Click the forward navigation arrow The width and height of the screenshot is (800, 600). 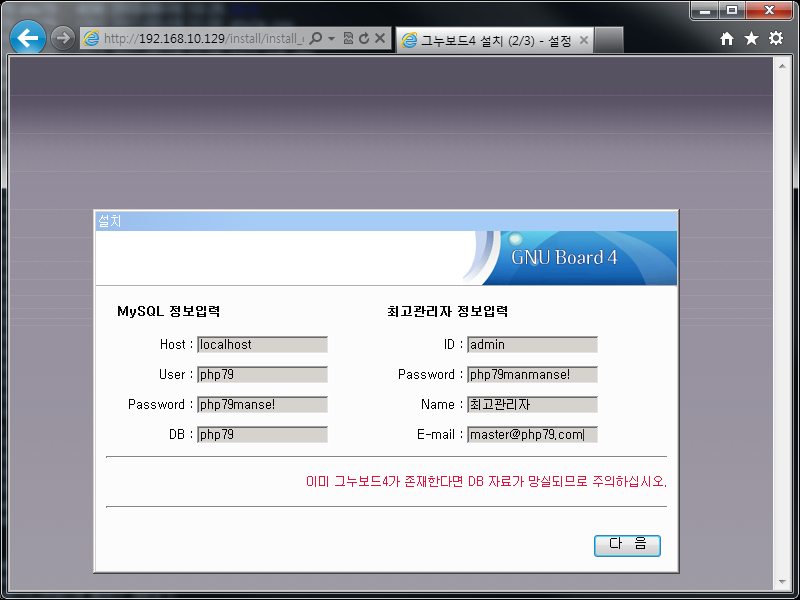pos(63,38)
